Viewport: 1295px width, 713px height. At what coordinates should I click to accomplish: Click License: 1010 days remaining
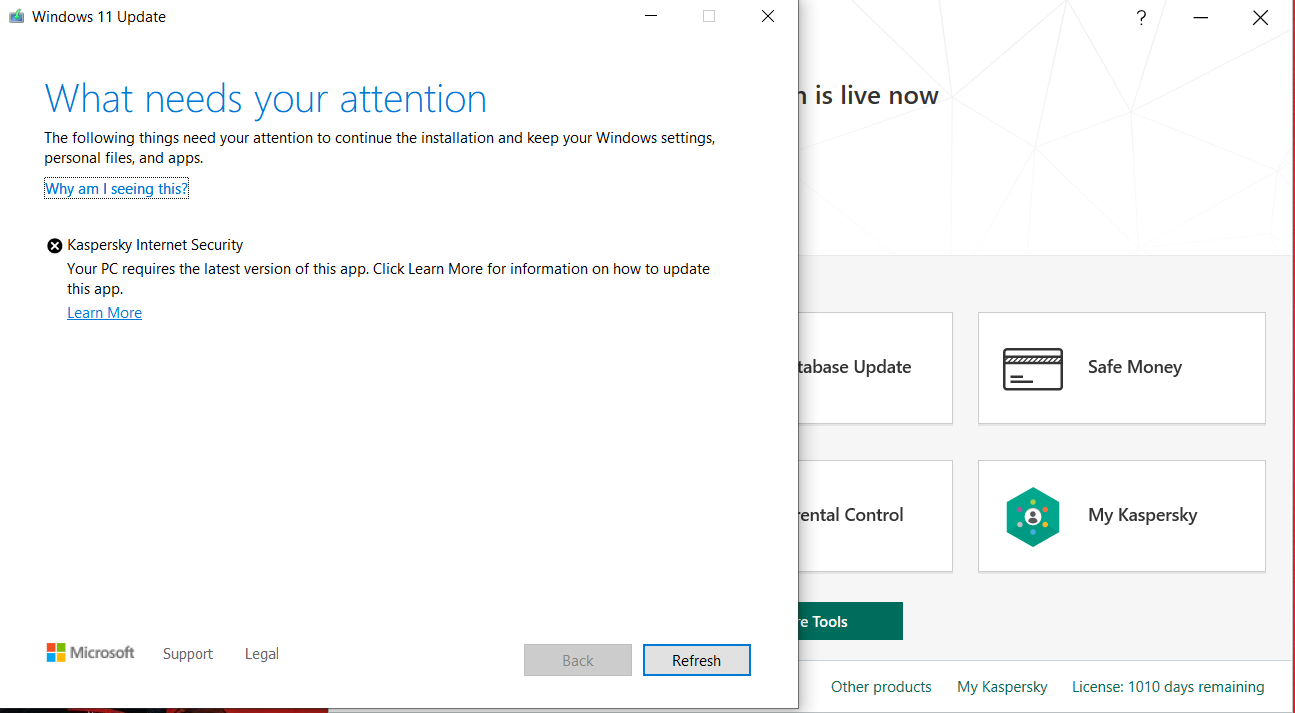(x=1168, y=687)
